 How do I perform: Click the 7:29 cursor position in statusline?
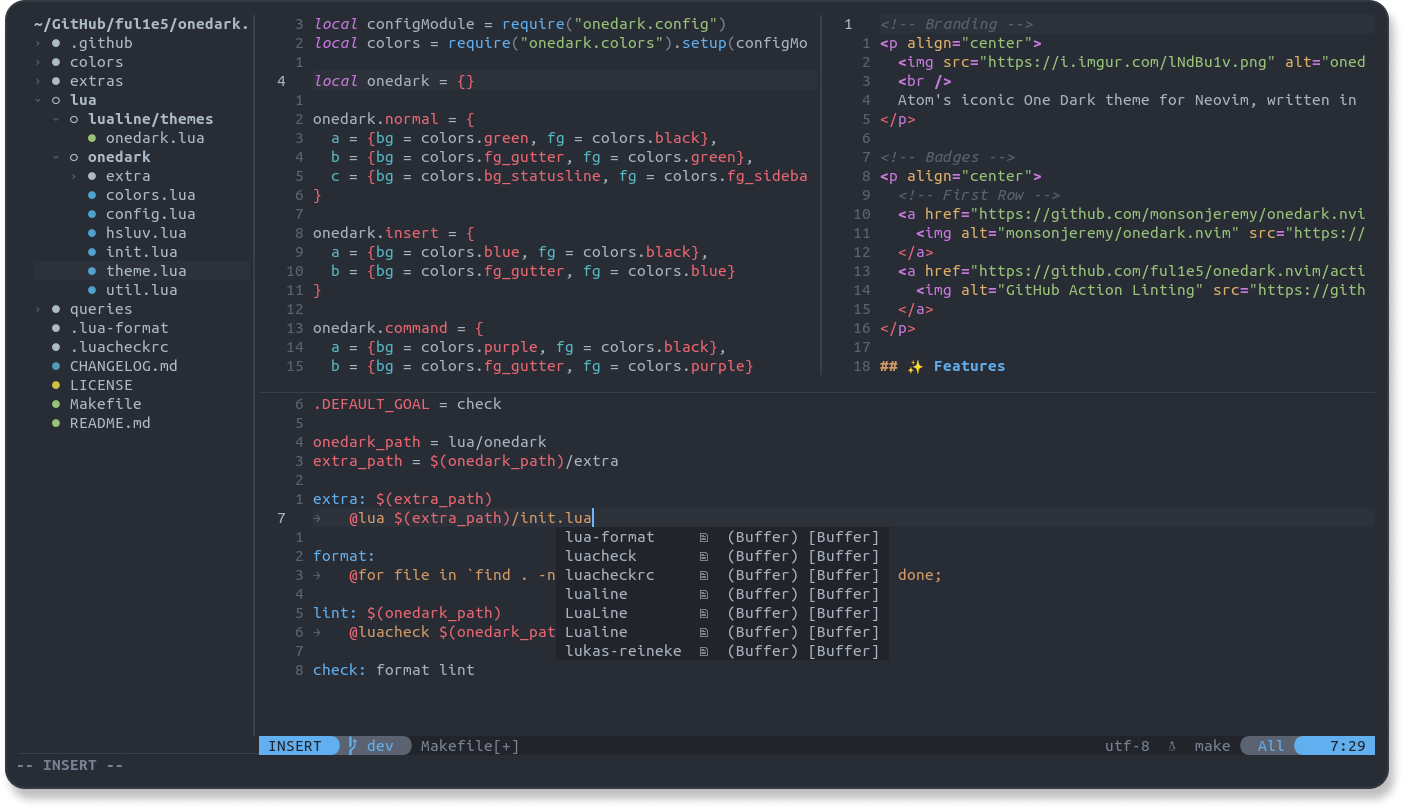[1348, 746]
